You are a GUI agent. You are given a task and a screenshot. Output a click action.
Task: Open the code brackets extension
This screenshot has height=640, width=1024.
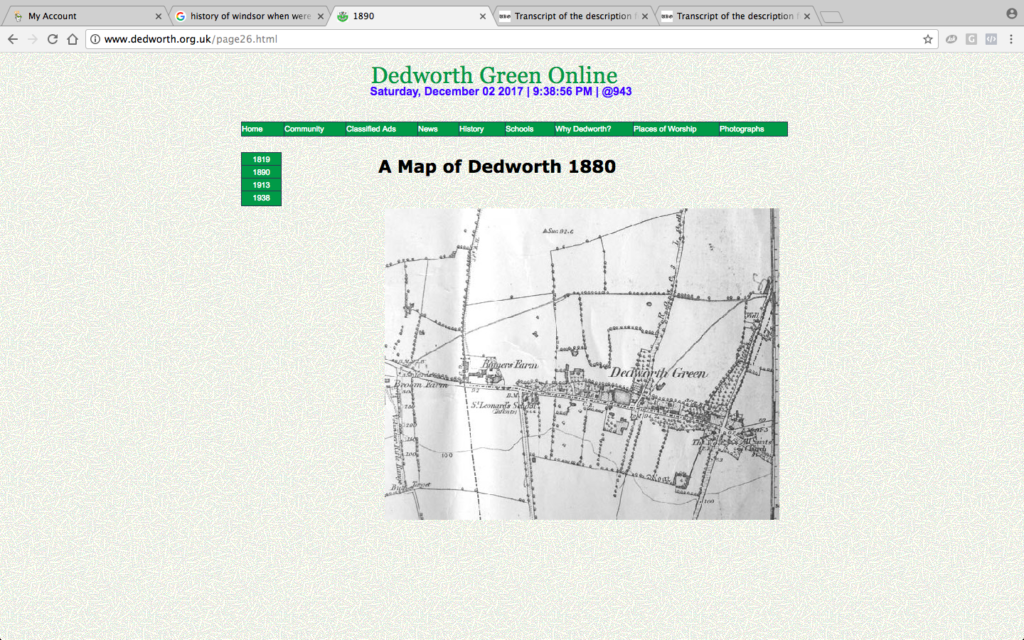click(991, 39)
